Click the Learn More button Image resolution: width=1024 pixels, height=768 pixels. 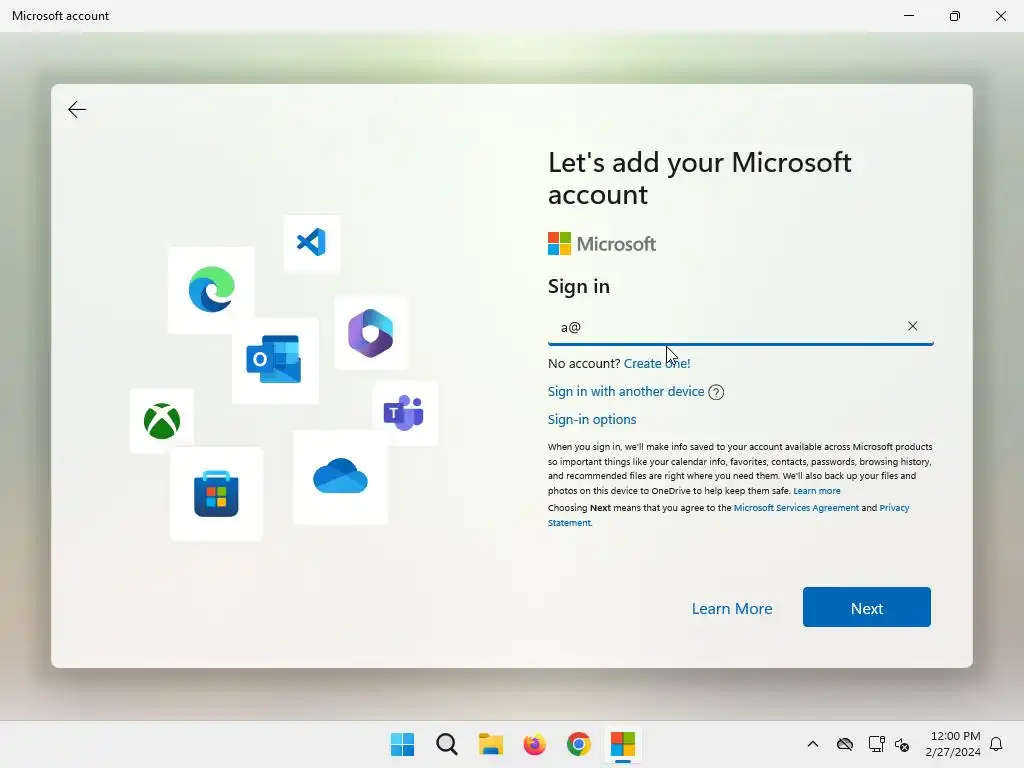[732, 608]
